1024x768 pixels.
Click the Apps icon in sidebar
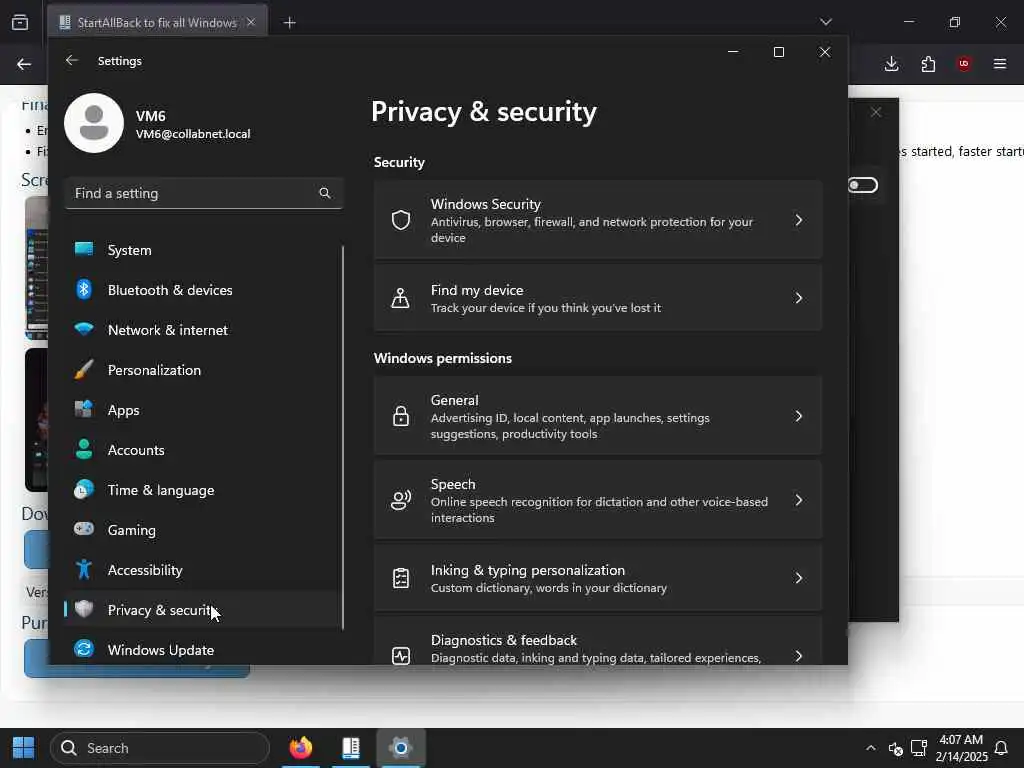[84, 409]
